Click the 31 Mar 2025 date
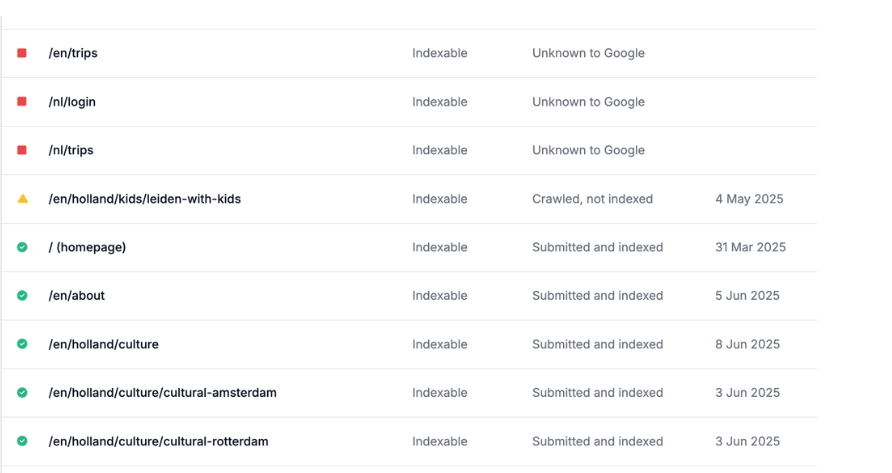This screenshot has width=892, height=473. coord(750,247)
